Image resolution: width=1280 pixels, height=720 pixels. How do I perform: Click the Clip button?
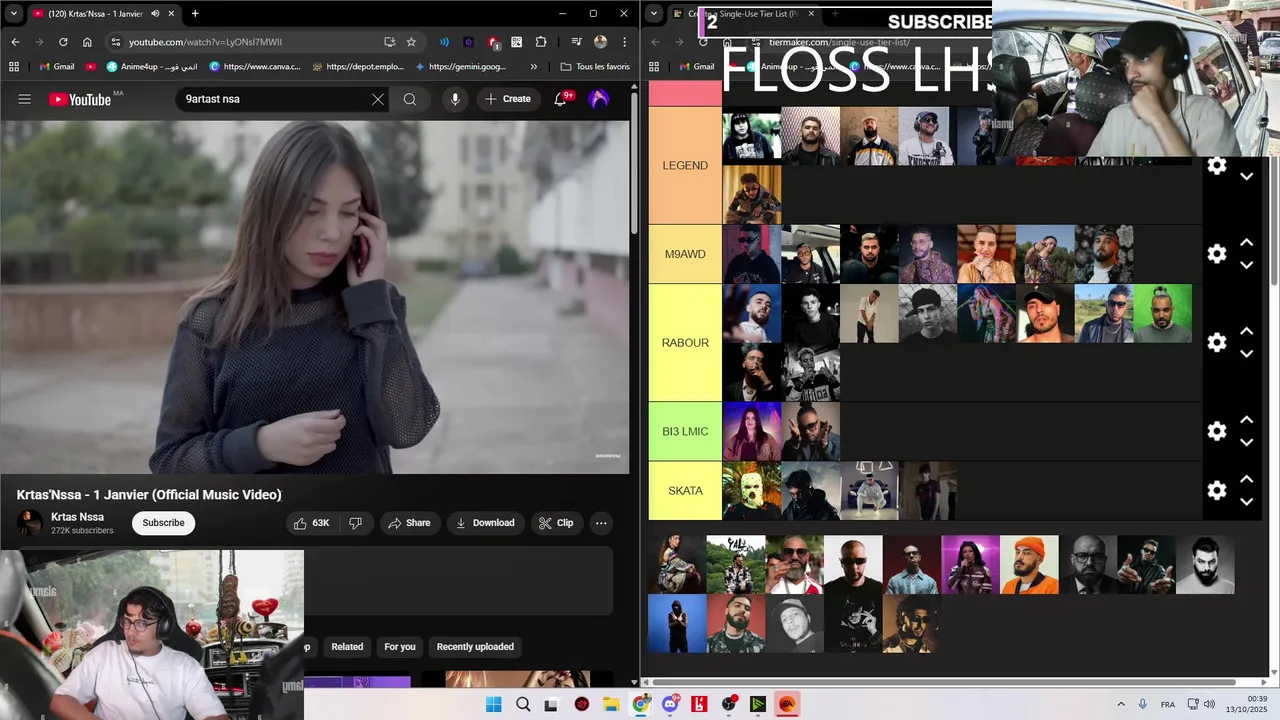pos(556,523)
